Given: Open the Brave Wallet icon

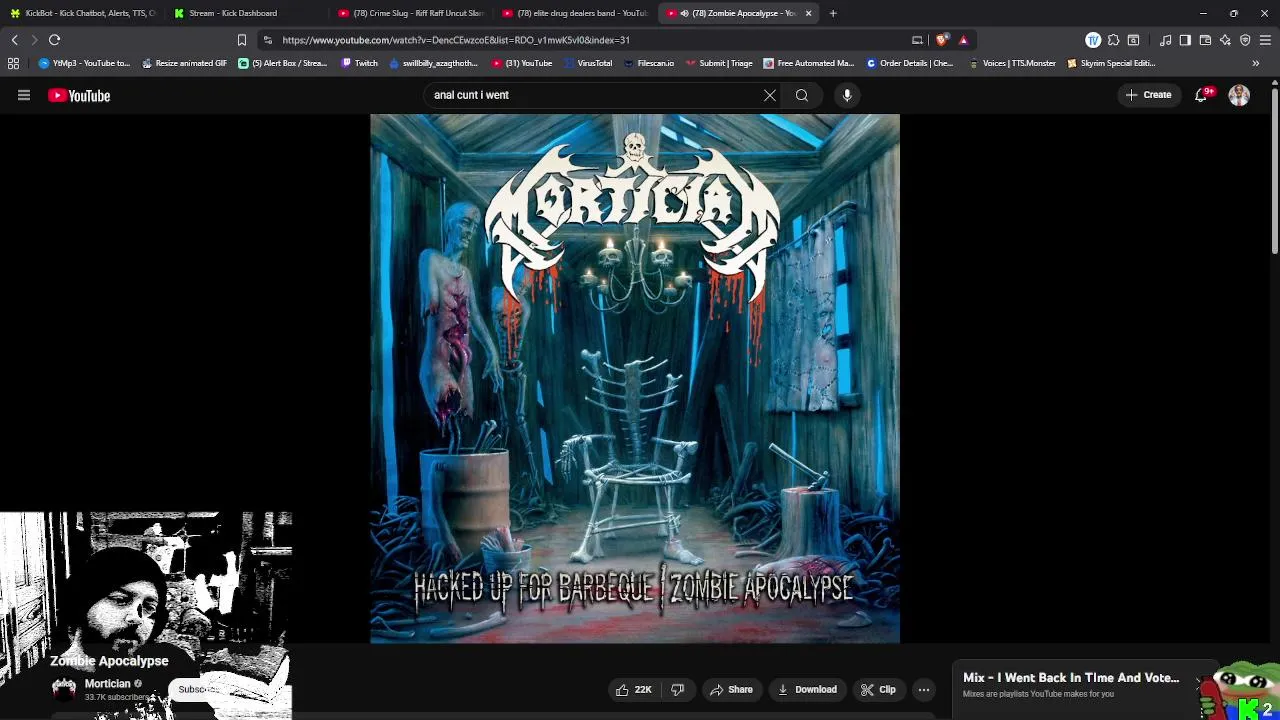Looking at the screenshot, I should [x=1205, y=40].
